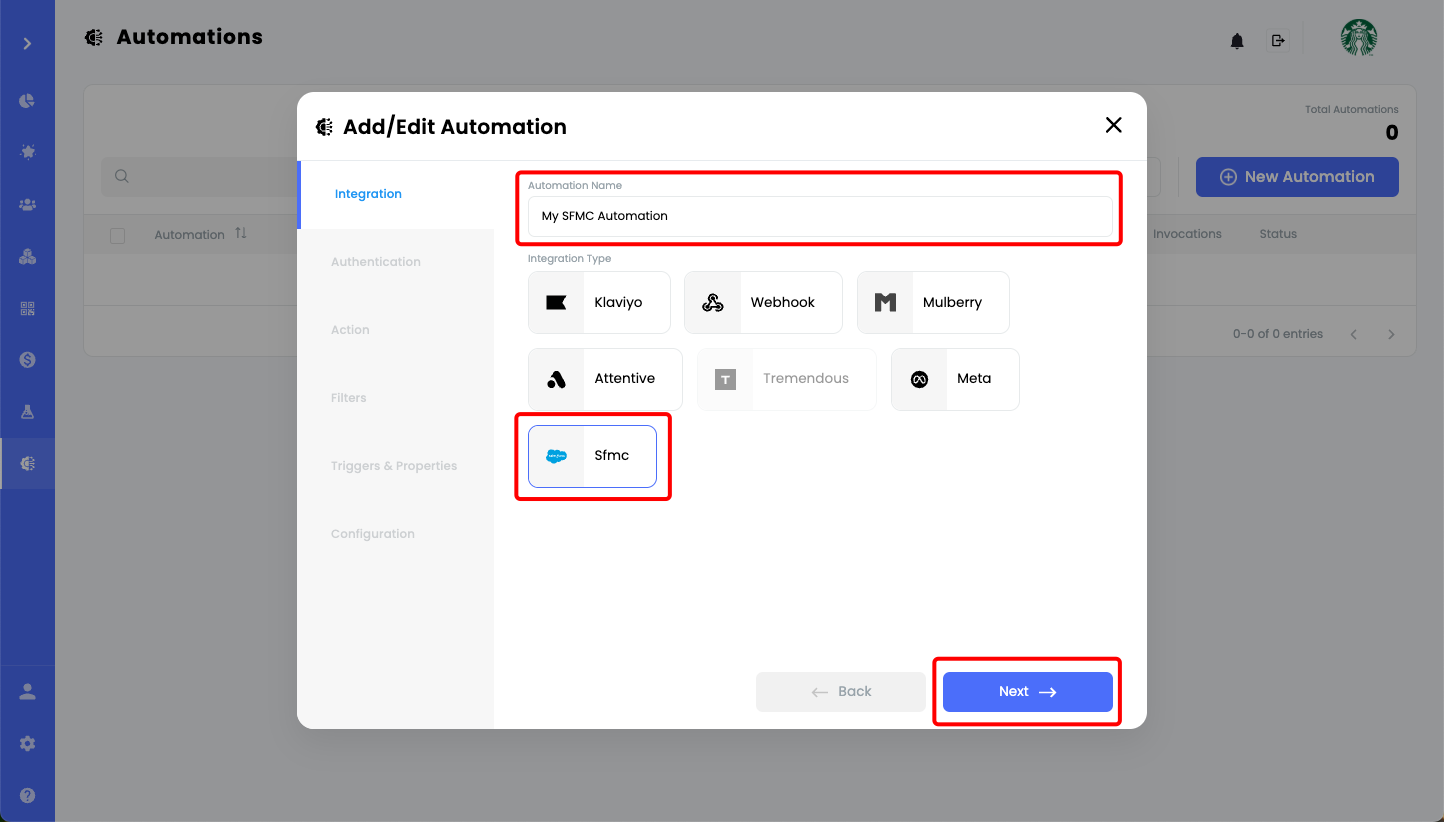Open the lab flask sidebar icon

[x=27, y=411]
